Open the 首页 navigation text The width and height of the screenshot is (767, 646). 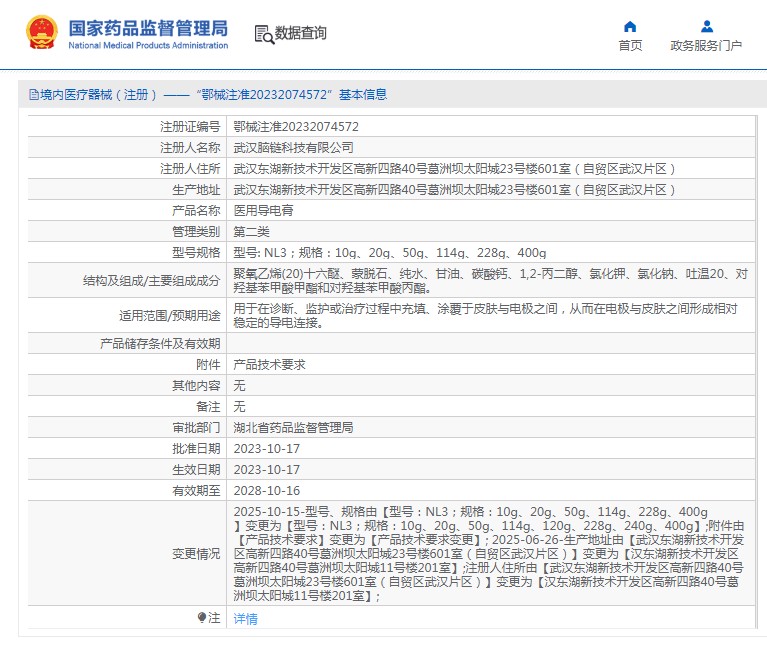630,46
